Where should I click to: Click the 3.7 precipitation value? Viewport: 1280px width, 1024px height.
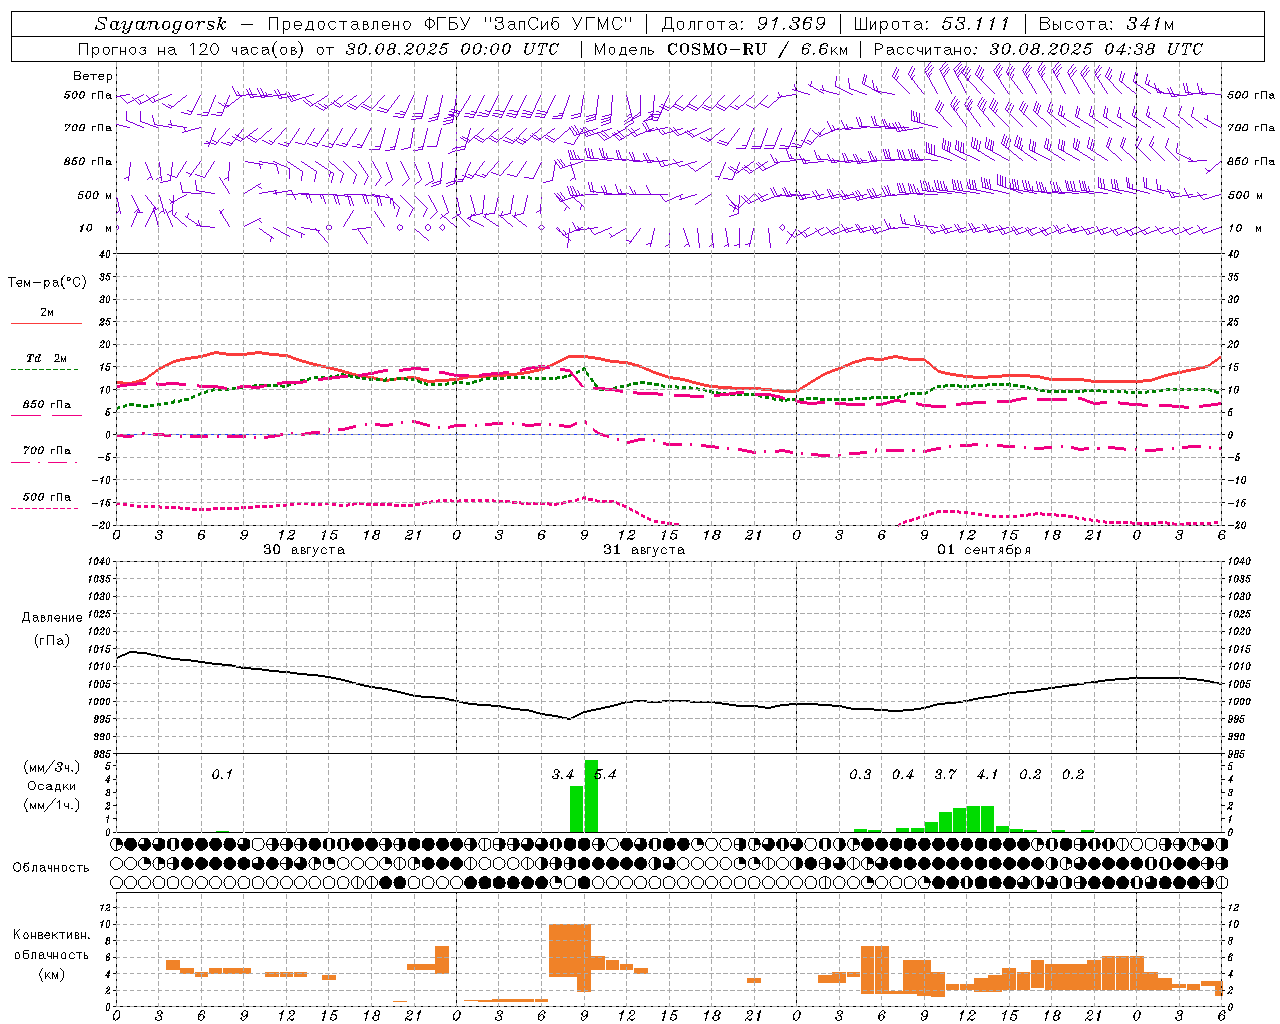[946, 774]
